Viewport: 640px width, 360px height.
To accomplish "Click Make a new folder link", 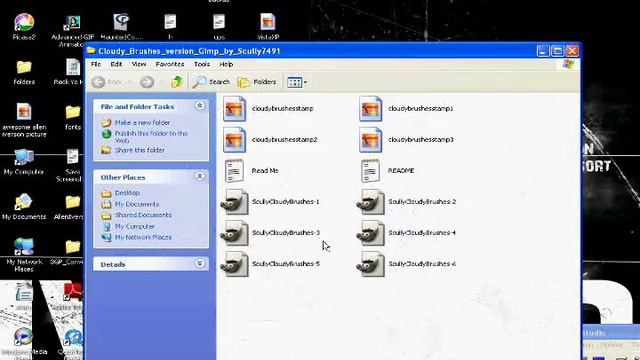I will (x=142, y=122).
